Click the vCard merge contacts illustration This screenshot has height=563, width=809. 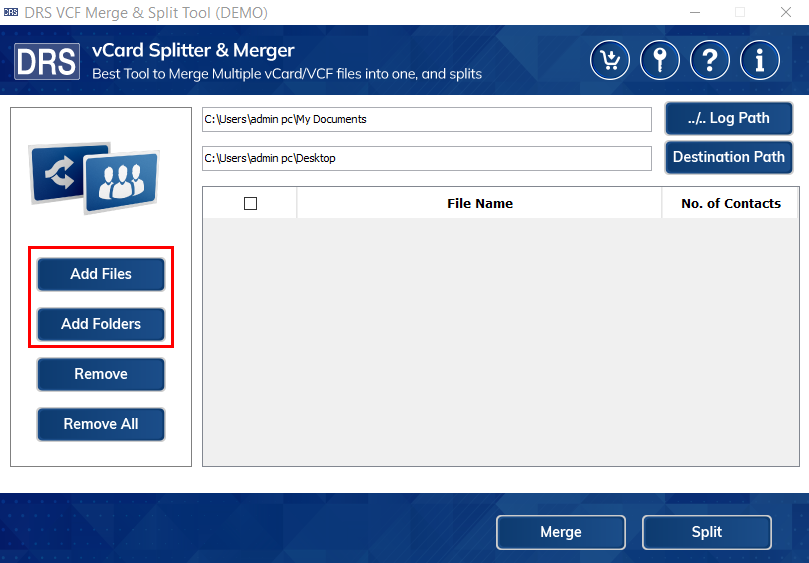(x=95, y=178)
